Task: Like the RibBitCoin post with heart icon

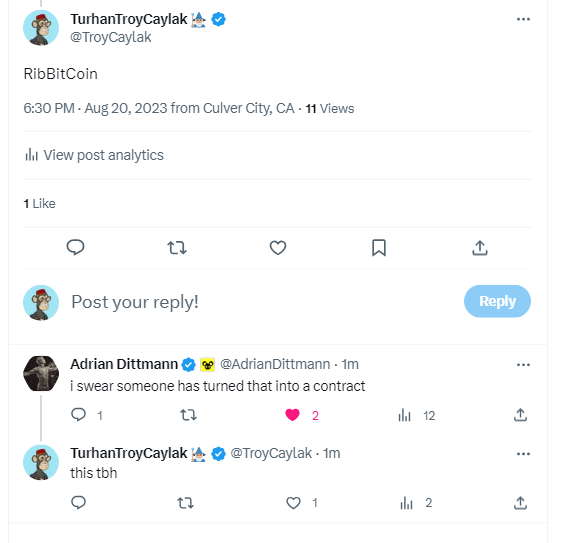Action: (278, 248)
